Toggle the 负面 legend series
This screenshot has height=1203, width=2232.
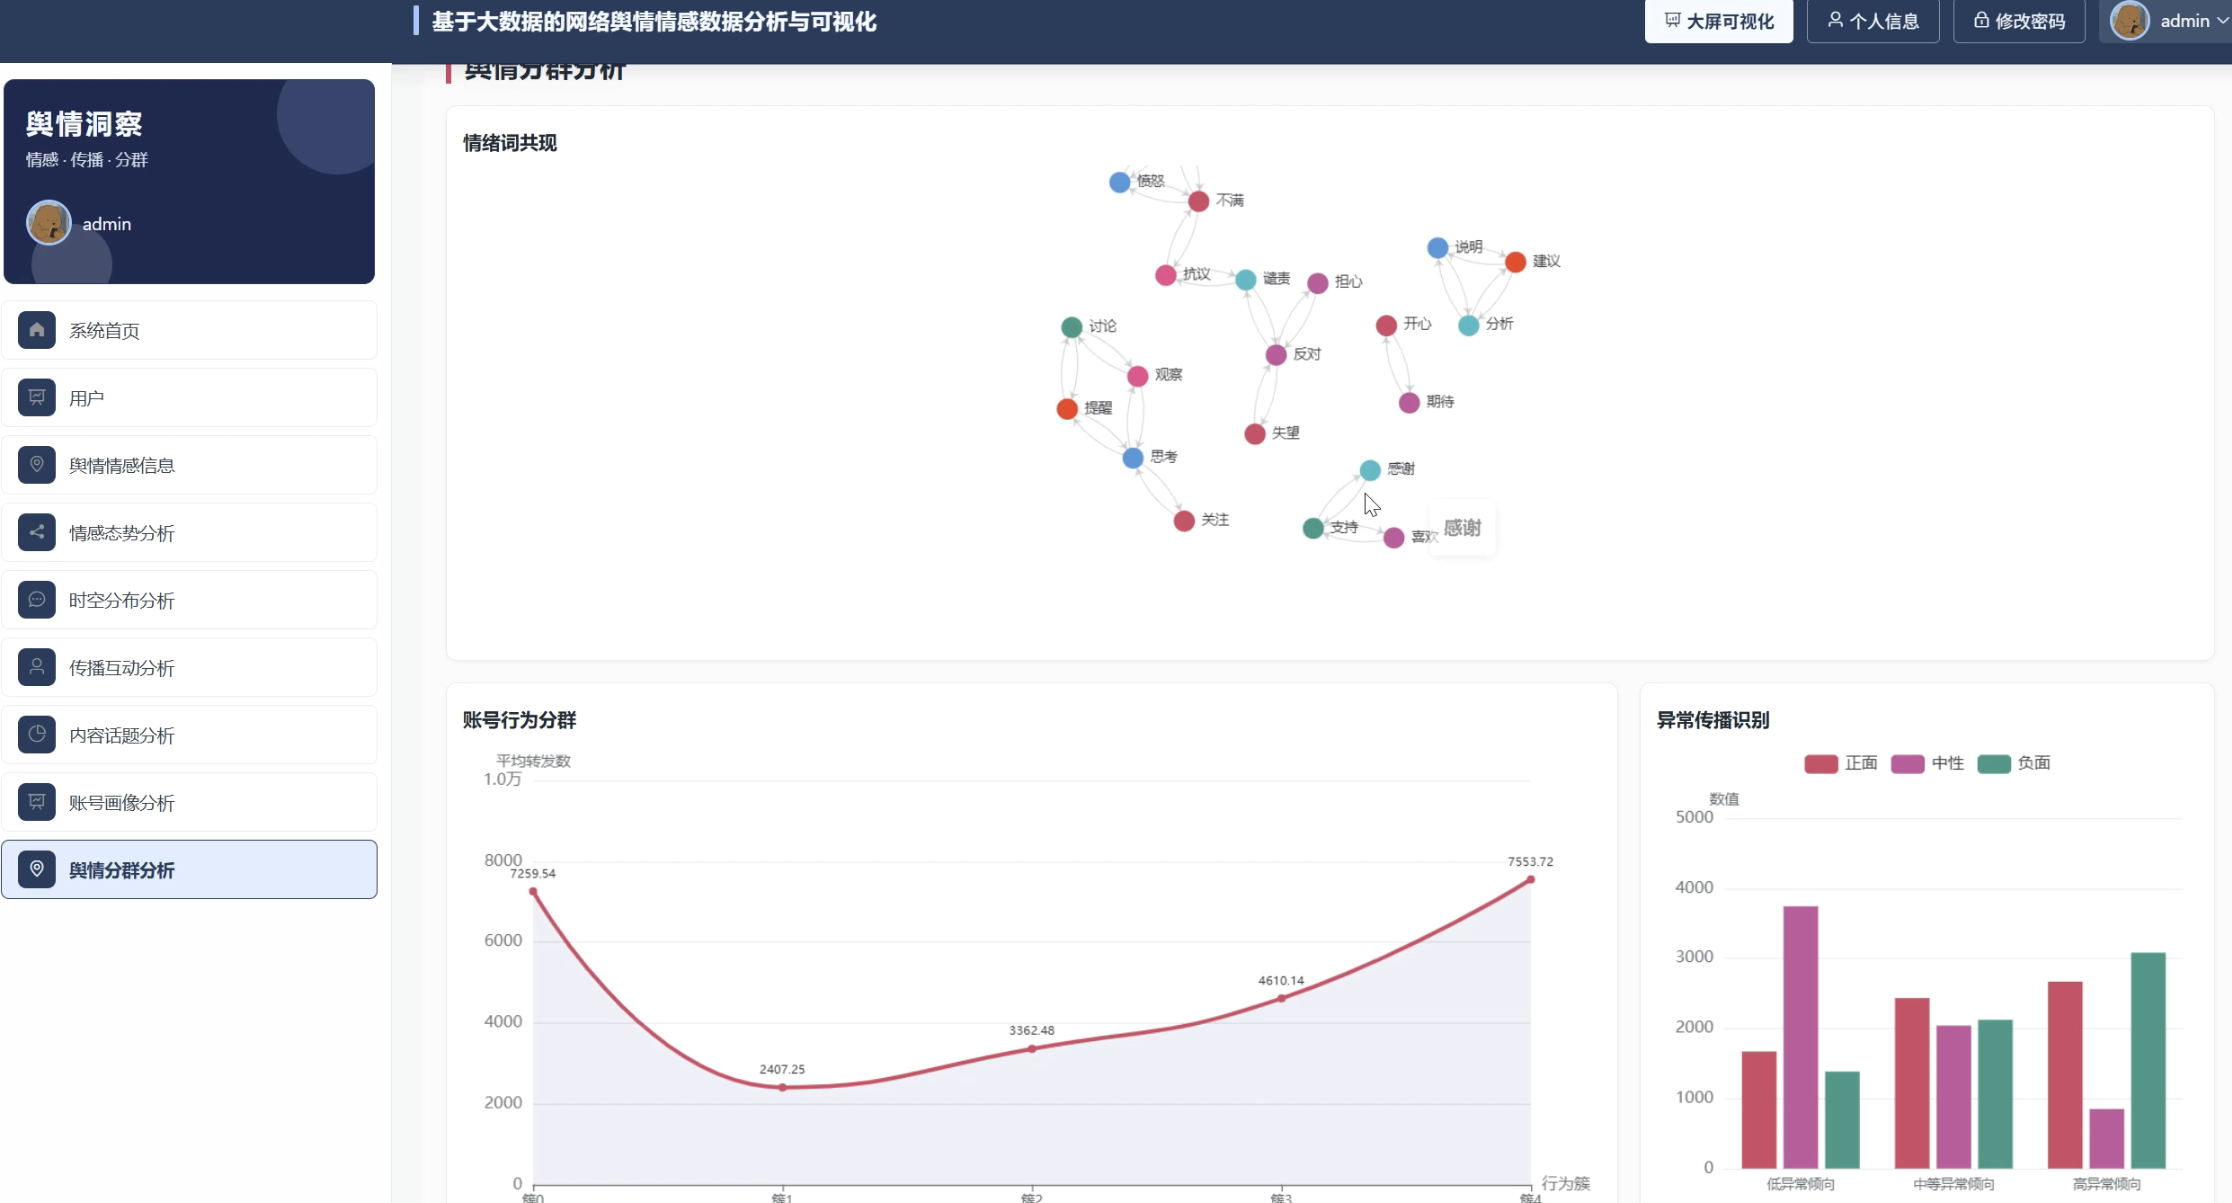click(2014, 763)
